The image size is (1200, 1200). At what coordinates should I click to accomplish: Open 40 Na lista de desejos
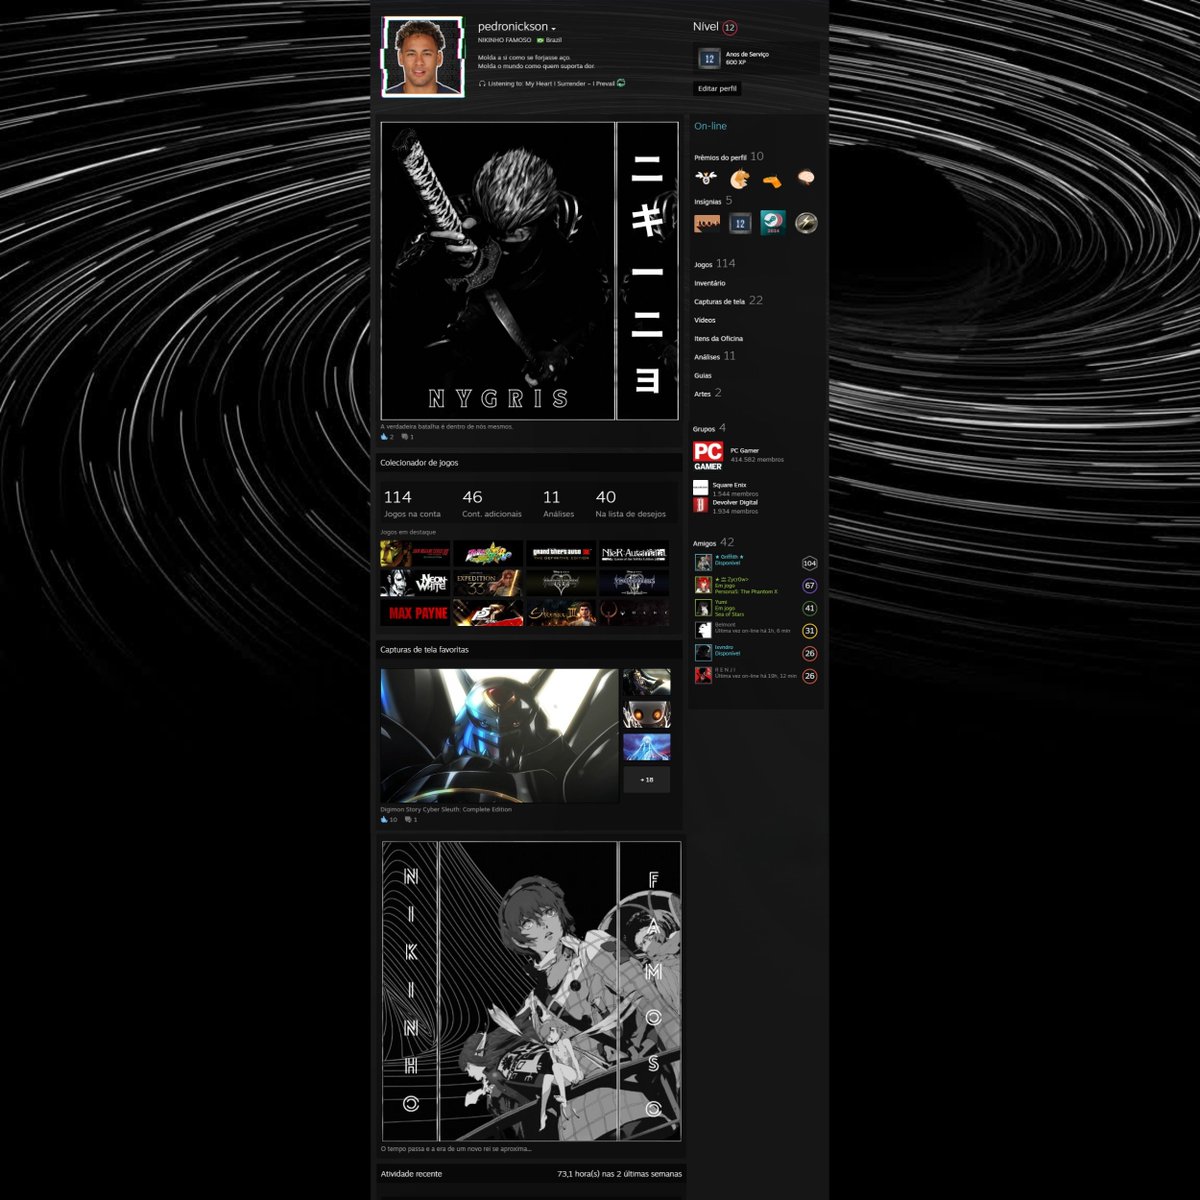[630, 503]
